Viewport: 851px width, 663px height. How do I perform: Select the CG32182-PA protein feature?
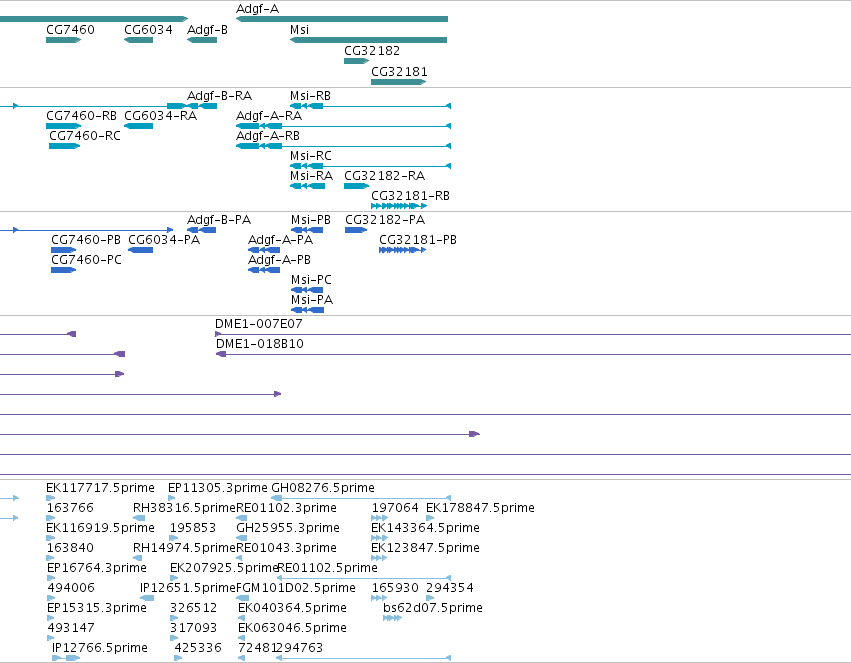pos(356,230)
